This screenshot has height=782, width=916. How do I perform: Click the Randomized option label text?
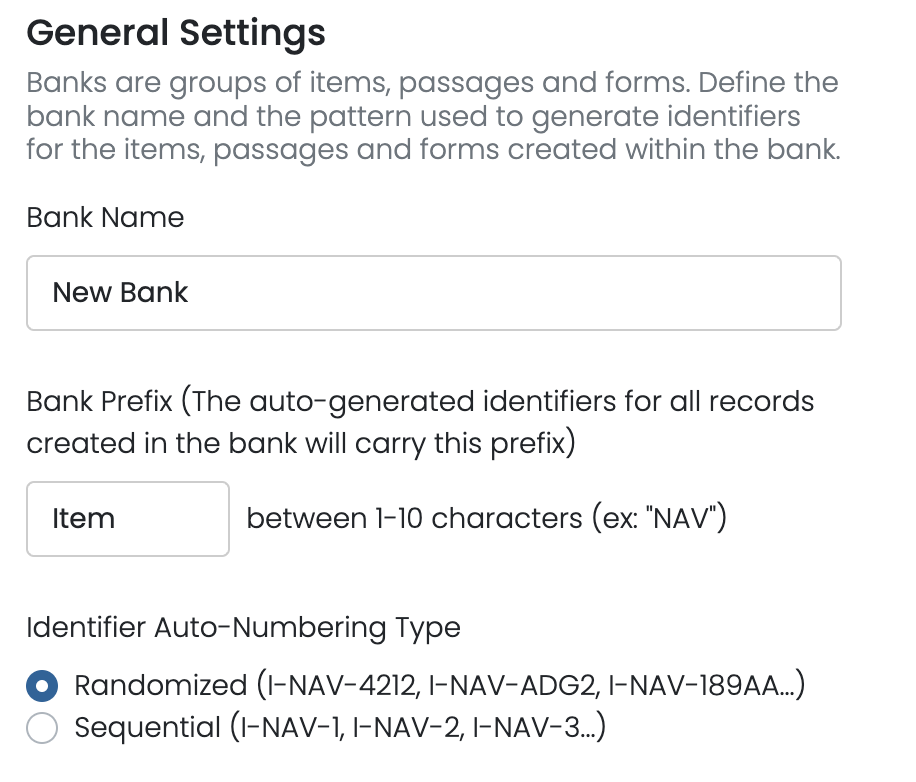point(160,685)
